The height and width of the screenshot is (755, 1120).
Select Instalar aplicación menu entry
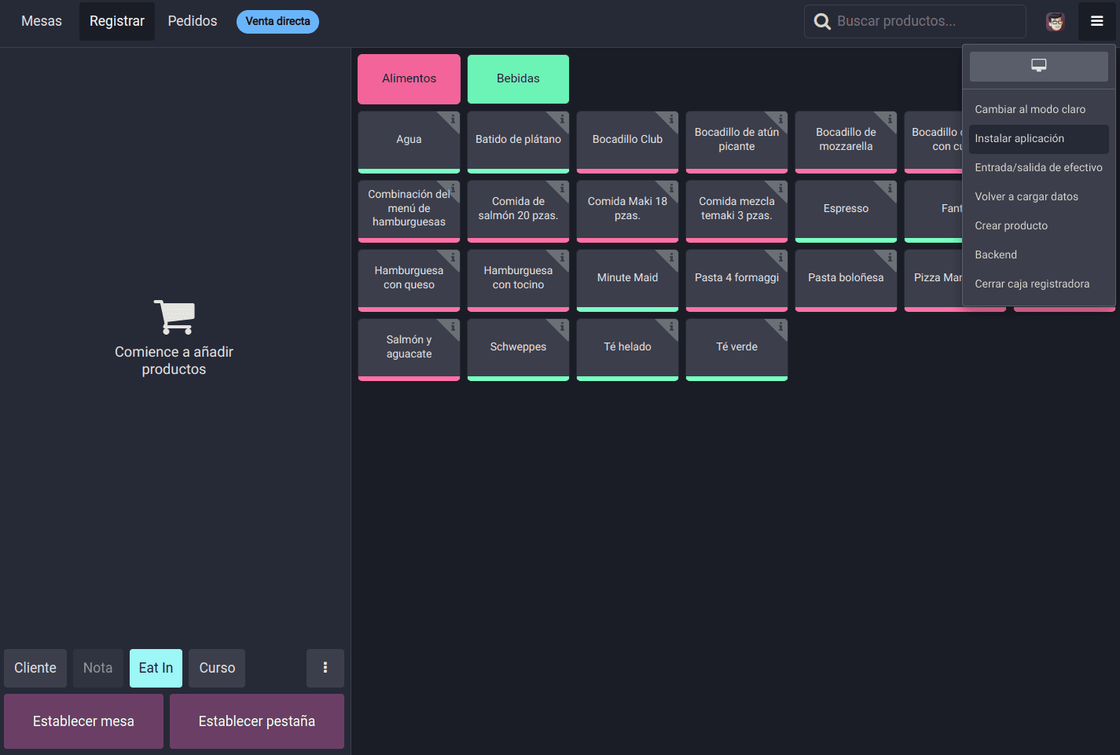(x=1039, y=139)
